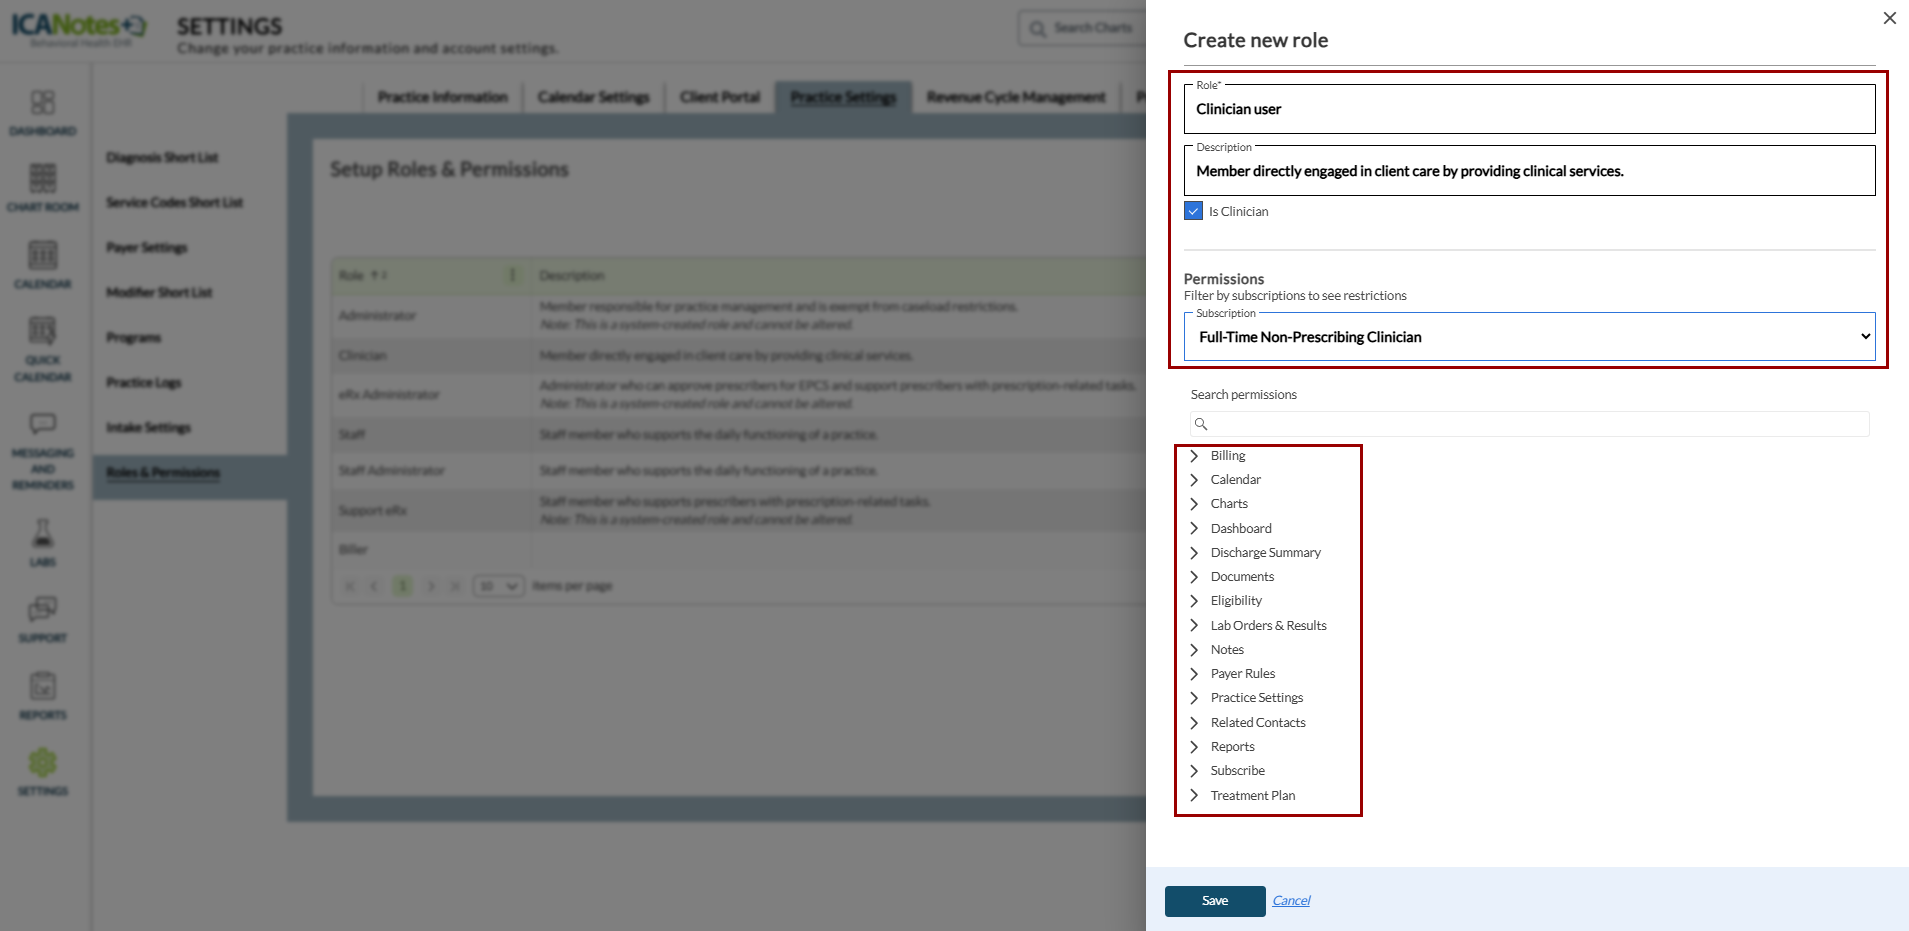This screenshot has height=931, width=1909.
Task: Expand the Payer Rules permissions
Action: [x=1194, y=674]
